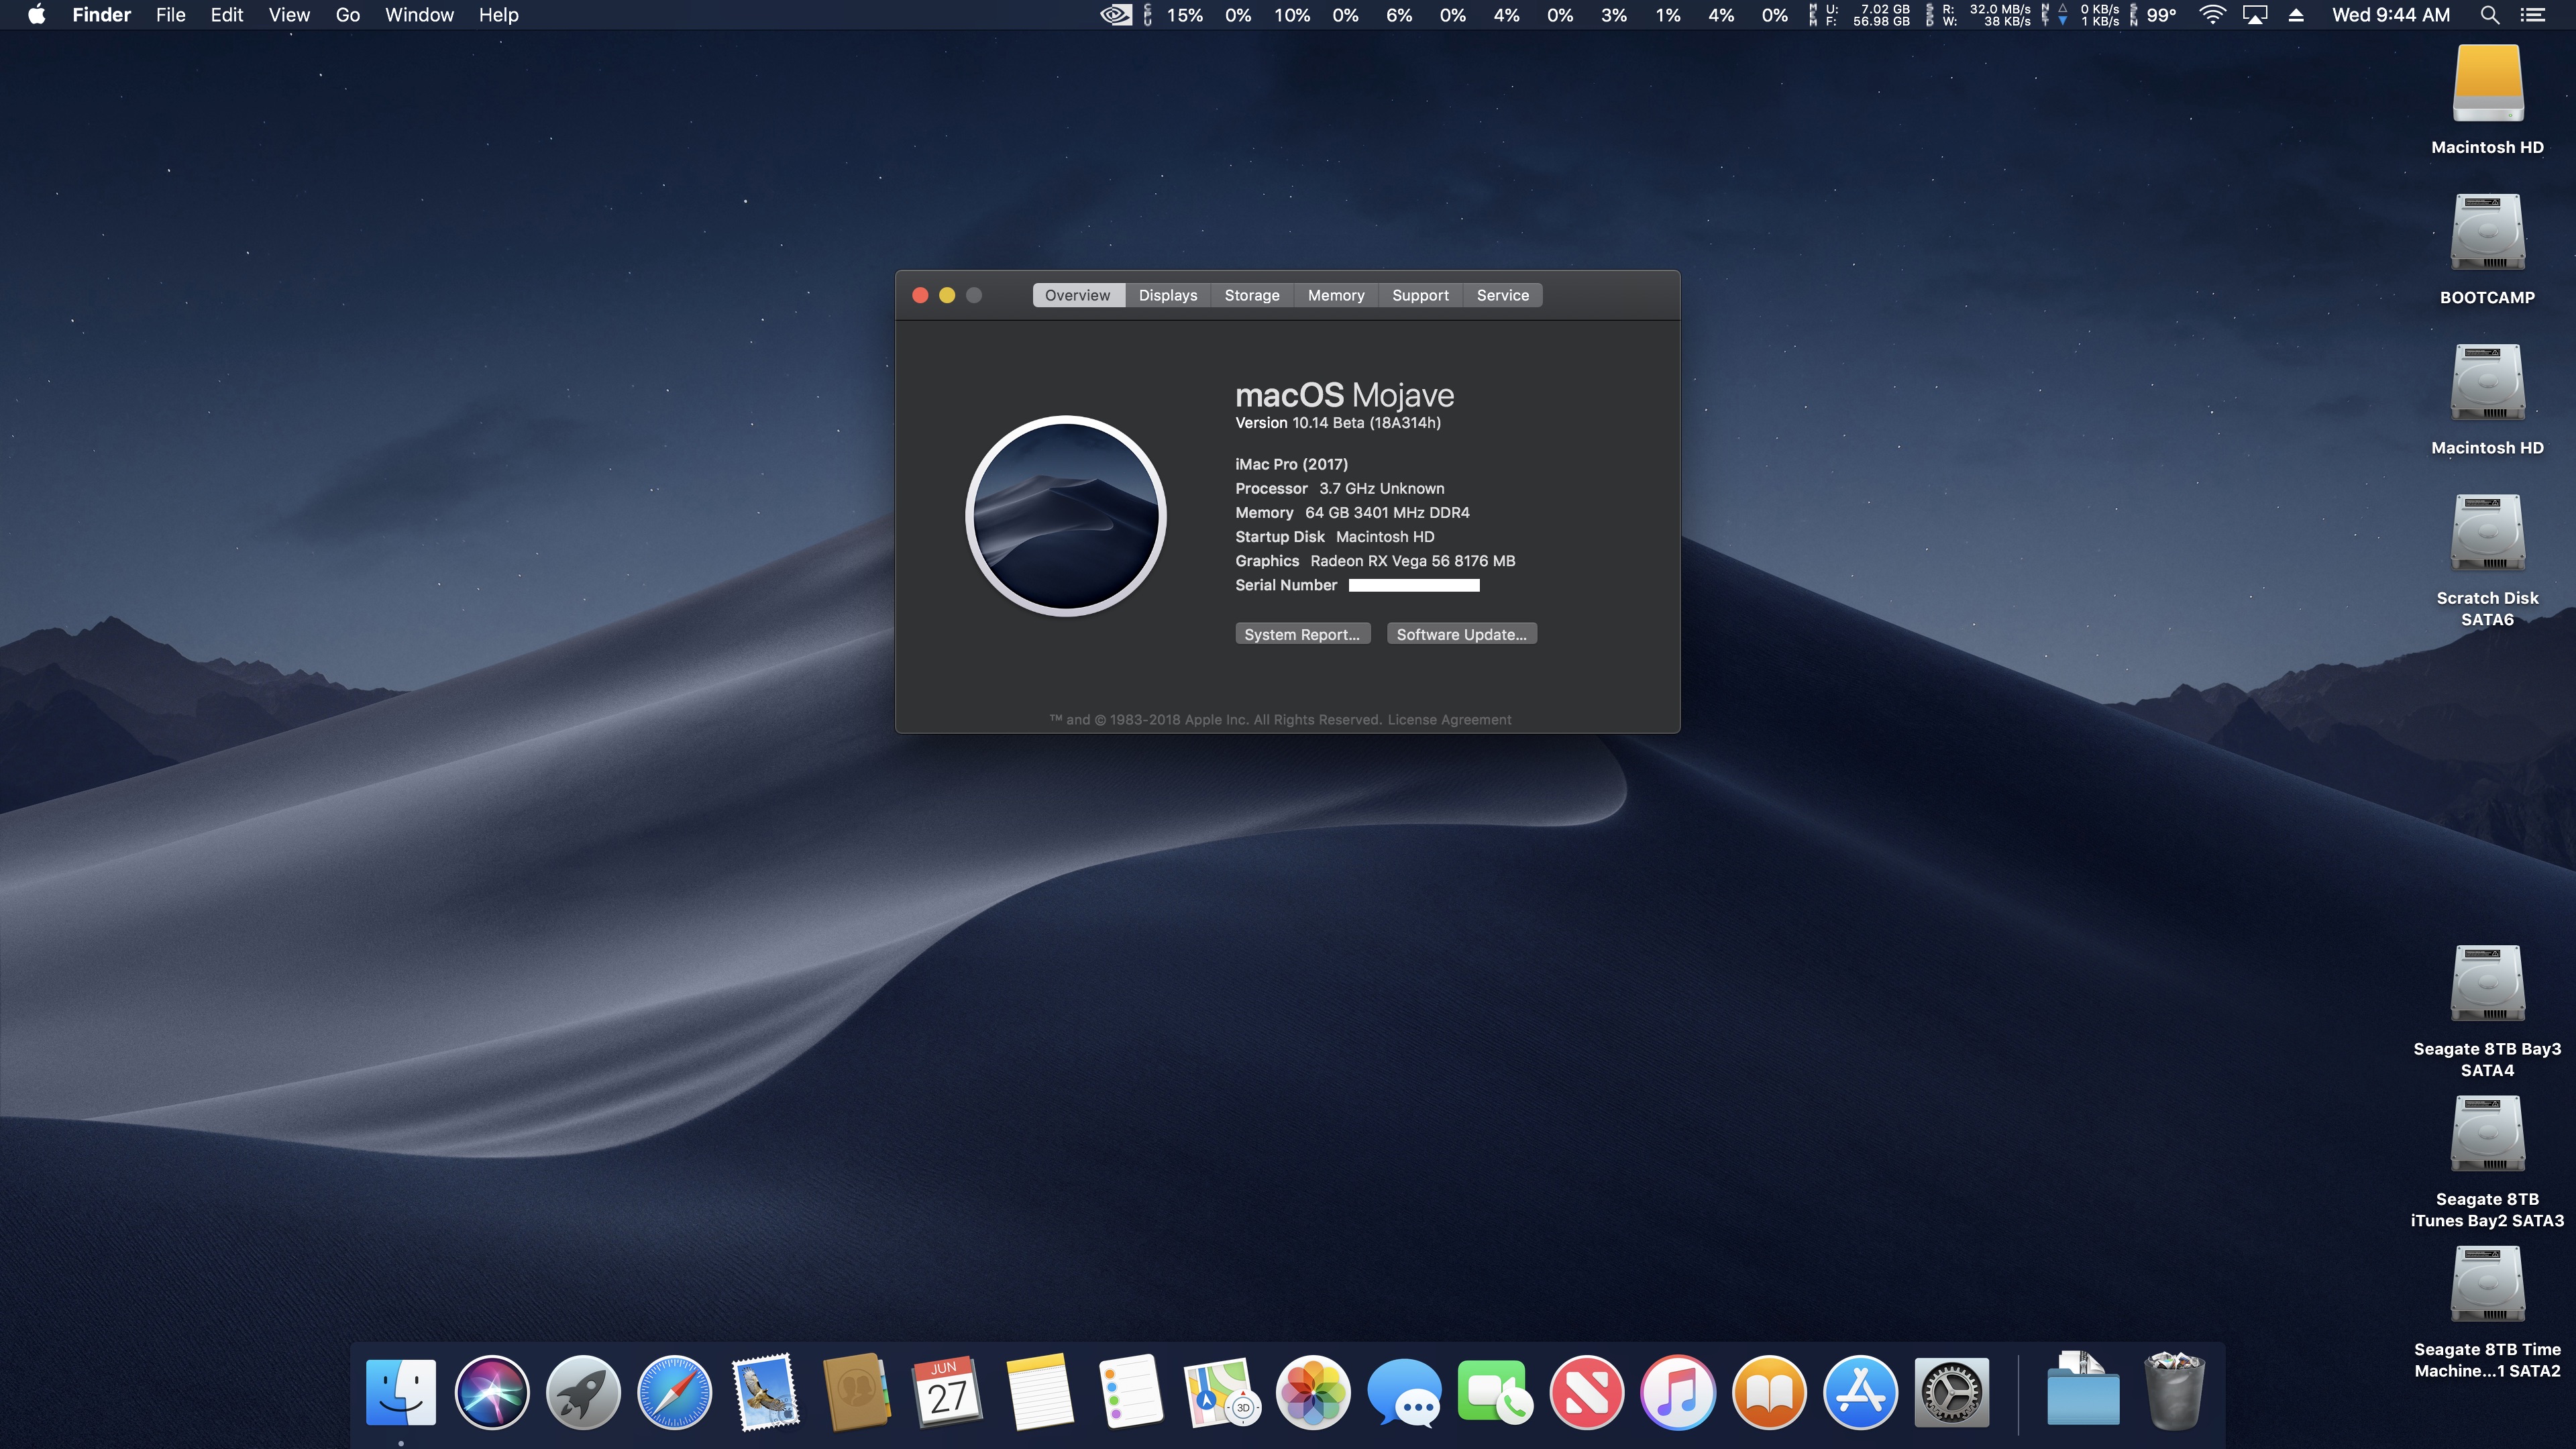
Task: Open the Go menu
Action: pyautogui.click(x=347, y=15)
